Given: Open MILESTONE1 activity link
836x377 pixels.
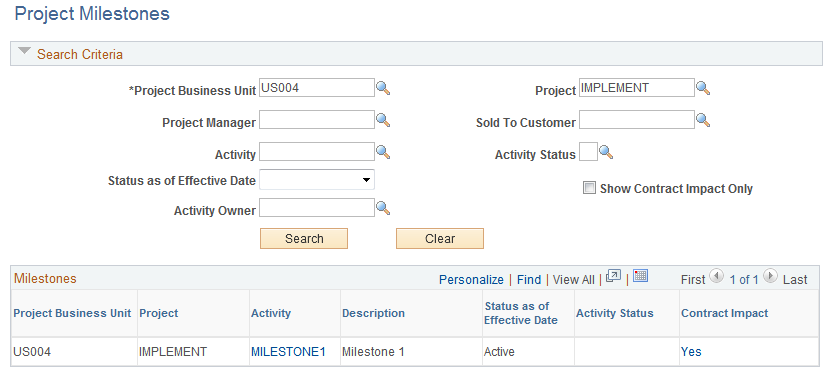Looking at the screenshot, I should point(288,352).
